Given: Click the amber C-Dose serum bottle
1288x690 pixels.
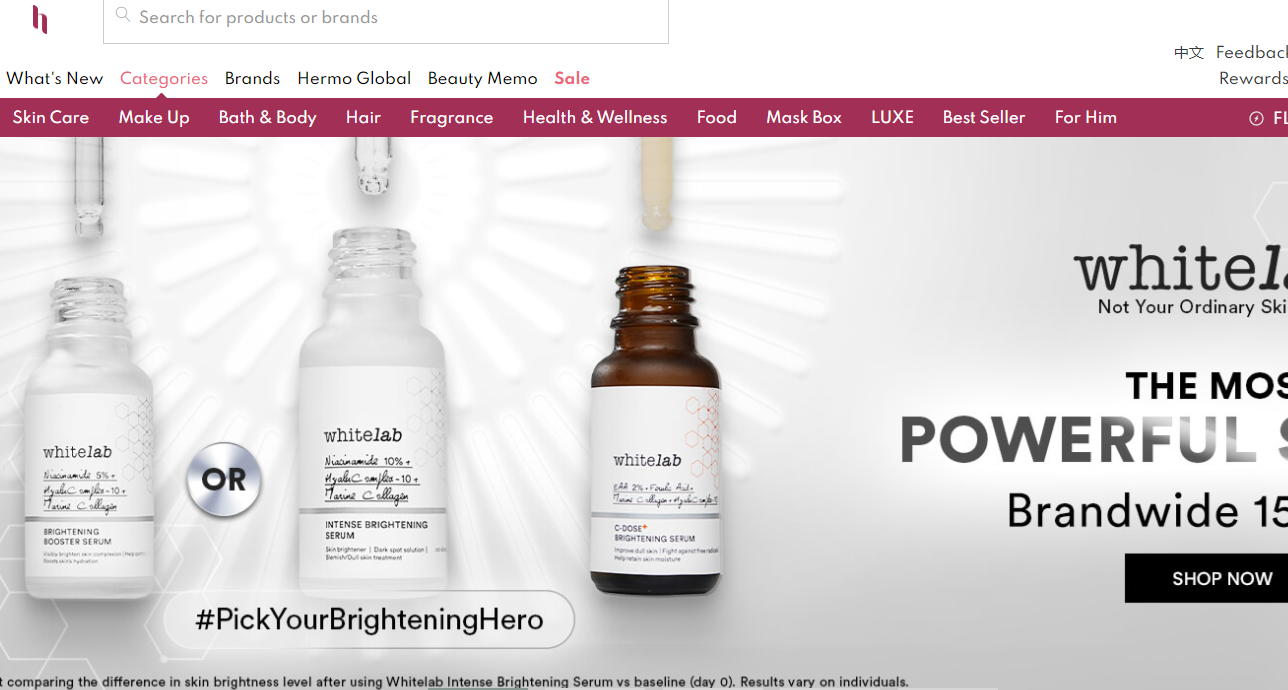Looking at the screenshot, I should pos(655,432).
